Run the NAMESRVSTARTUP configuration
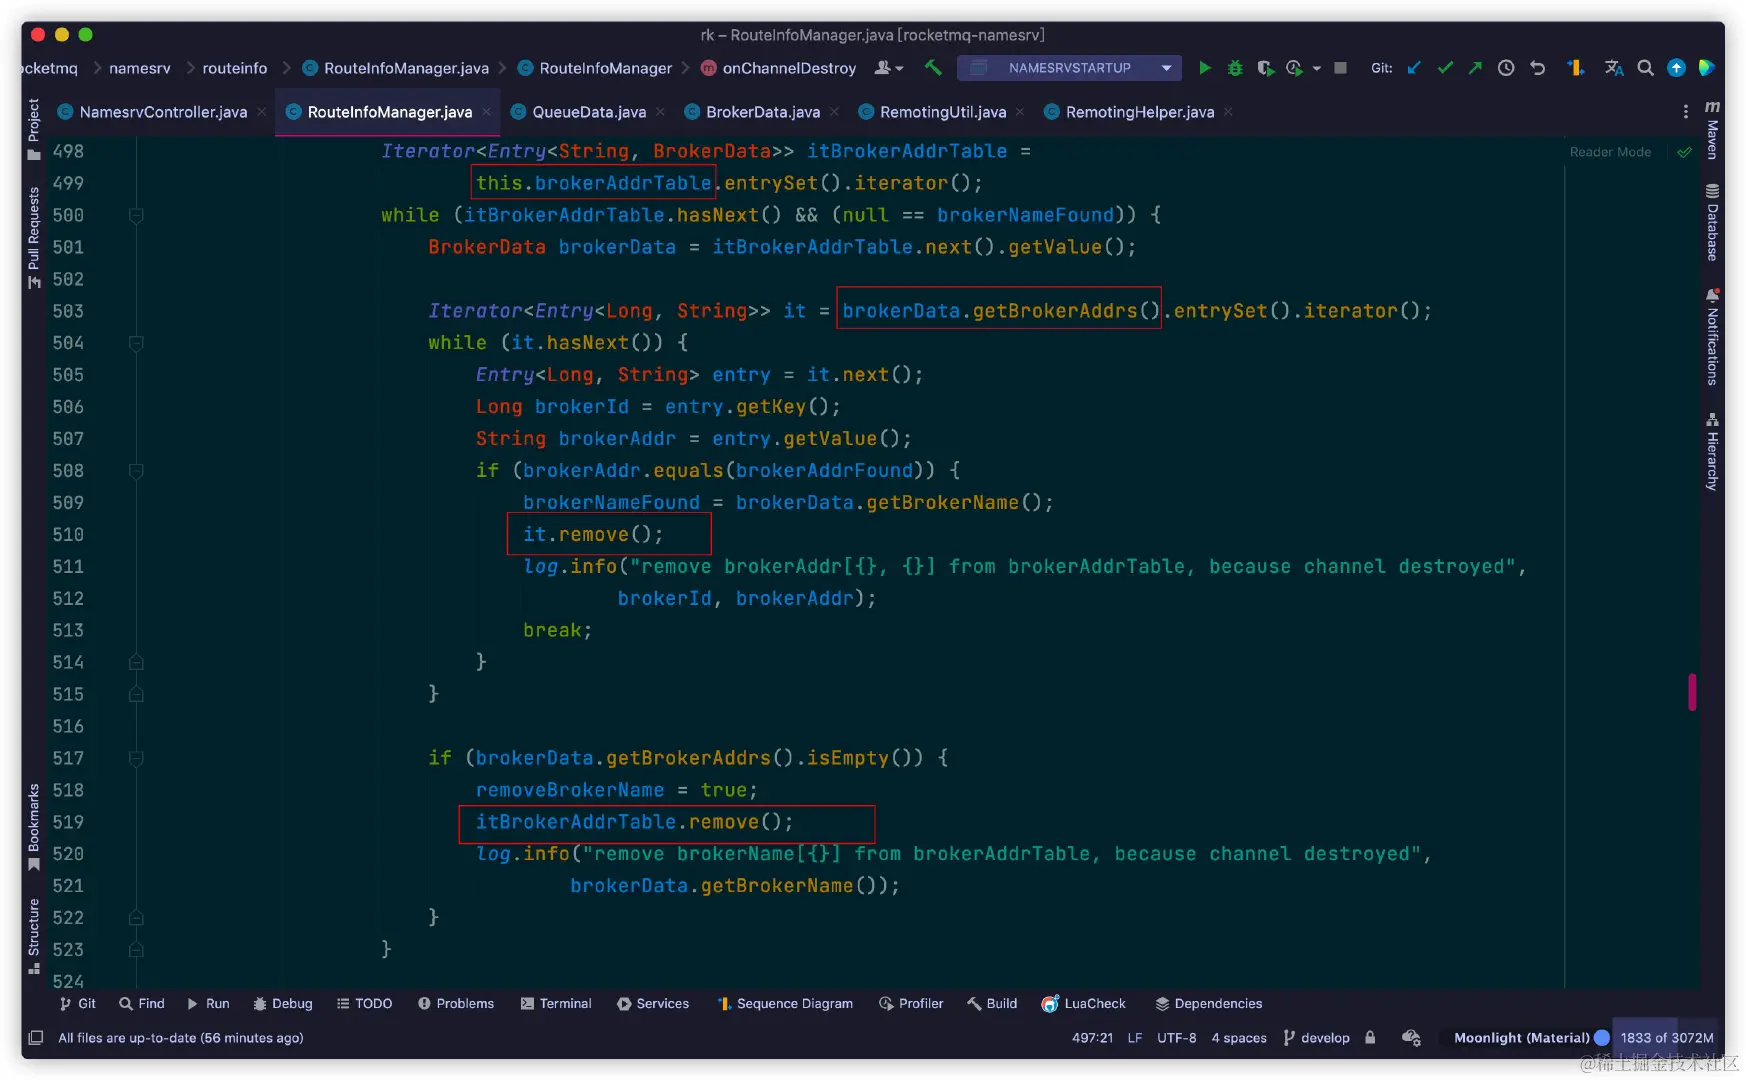Screen dimensions: 1746x1080 [x=1205, y=68]
